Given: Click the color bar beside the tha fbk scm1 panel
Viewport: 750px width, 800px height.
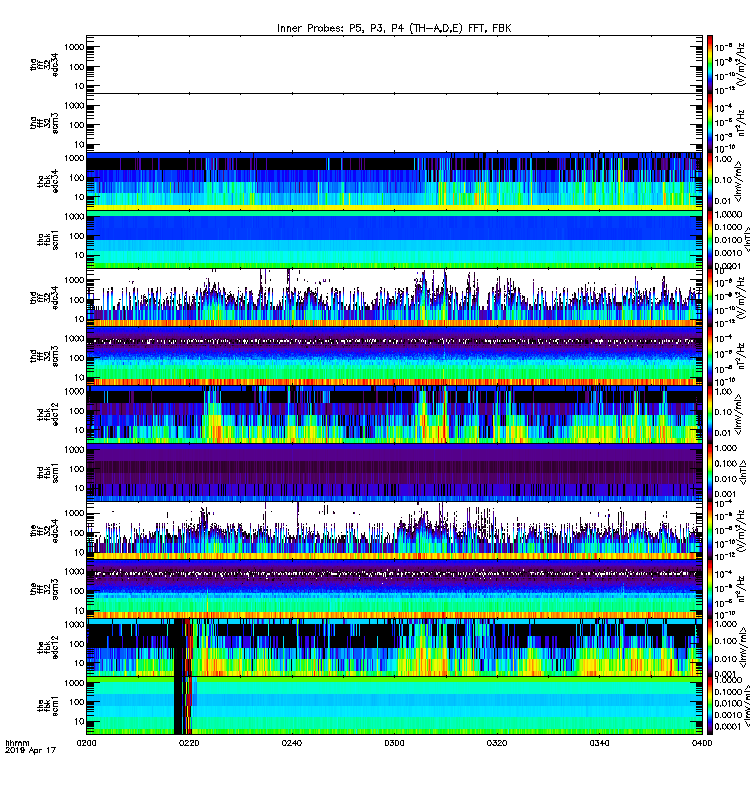Looking at the screenshot, I should (x=710, y=240).
